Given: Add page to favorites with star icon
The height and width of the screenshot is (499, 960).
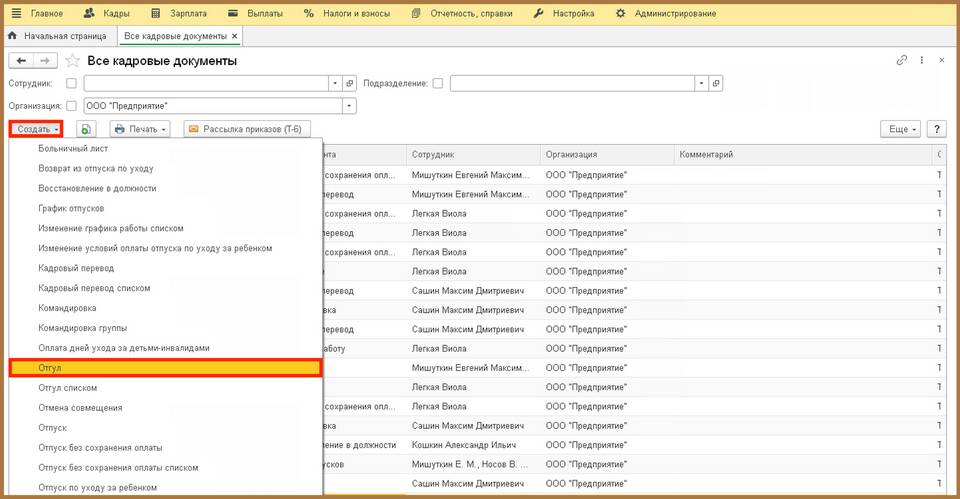Looking at the screenshot, I should [72, 61].
